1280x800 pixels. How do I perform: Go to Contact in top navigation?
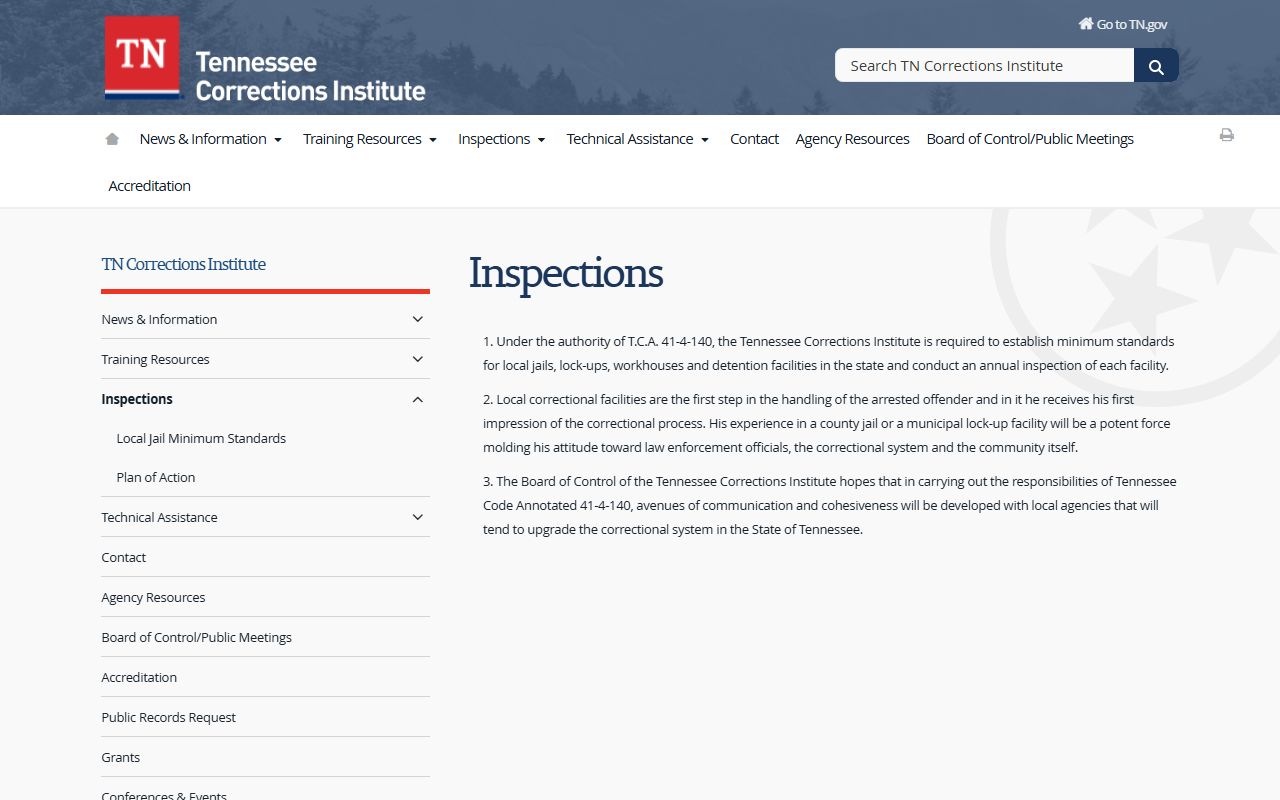click(754, 139)
